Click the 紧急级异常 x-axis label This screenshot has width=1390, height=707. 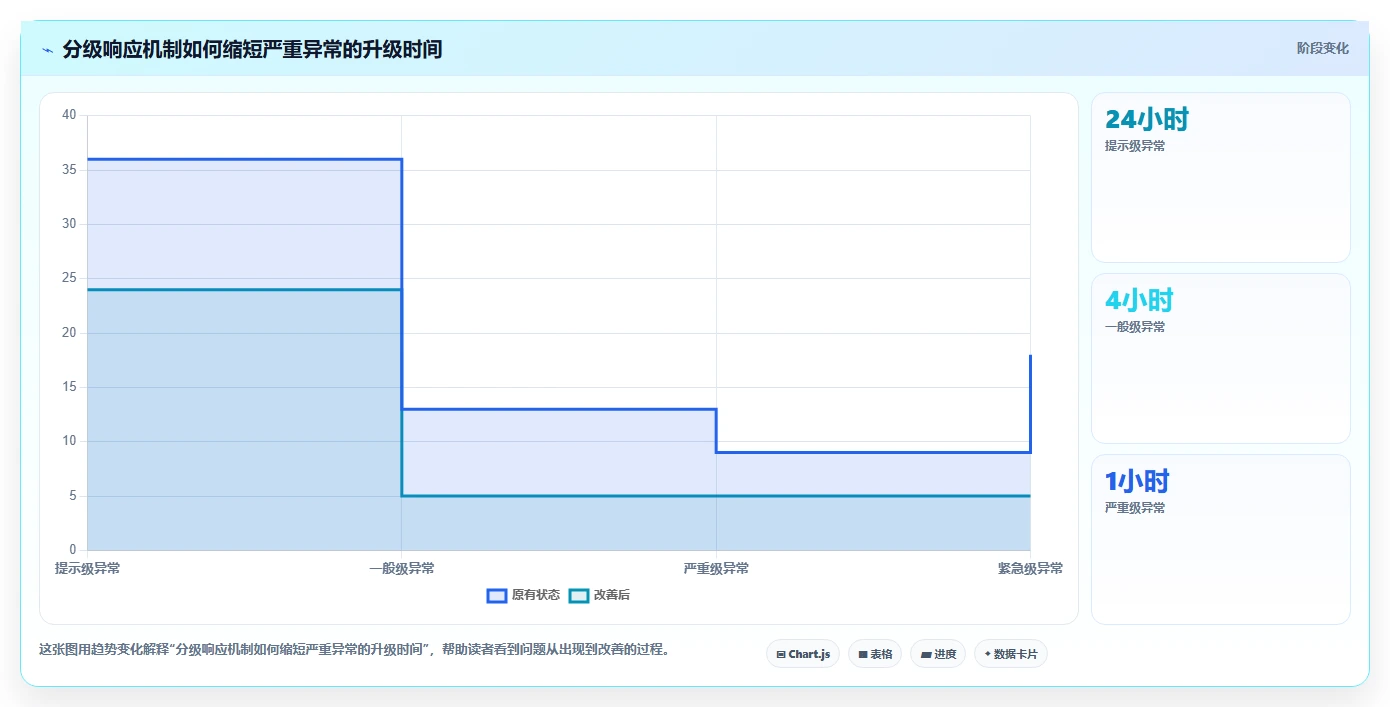point(1030,569)
